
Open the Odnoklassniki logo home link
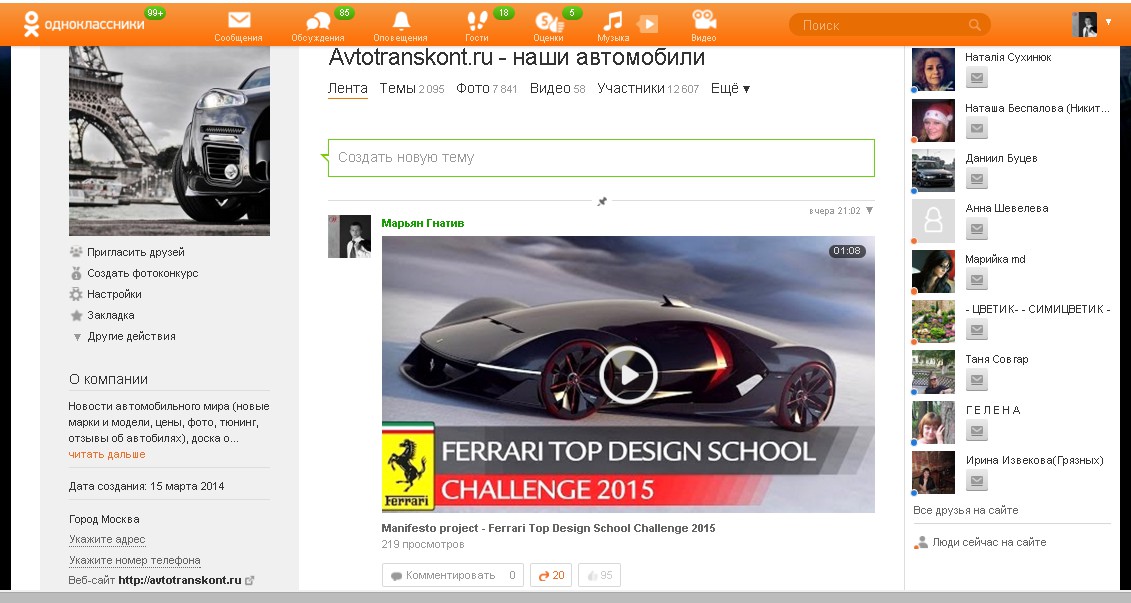pyautogui.click(x=84, y=24)
